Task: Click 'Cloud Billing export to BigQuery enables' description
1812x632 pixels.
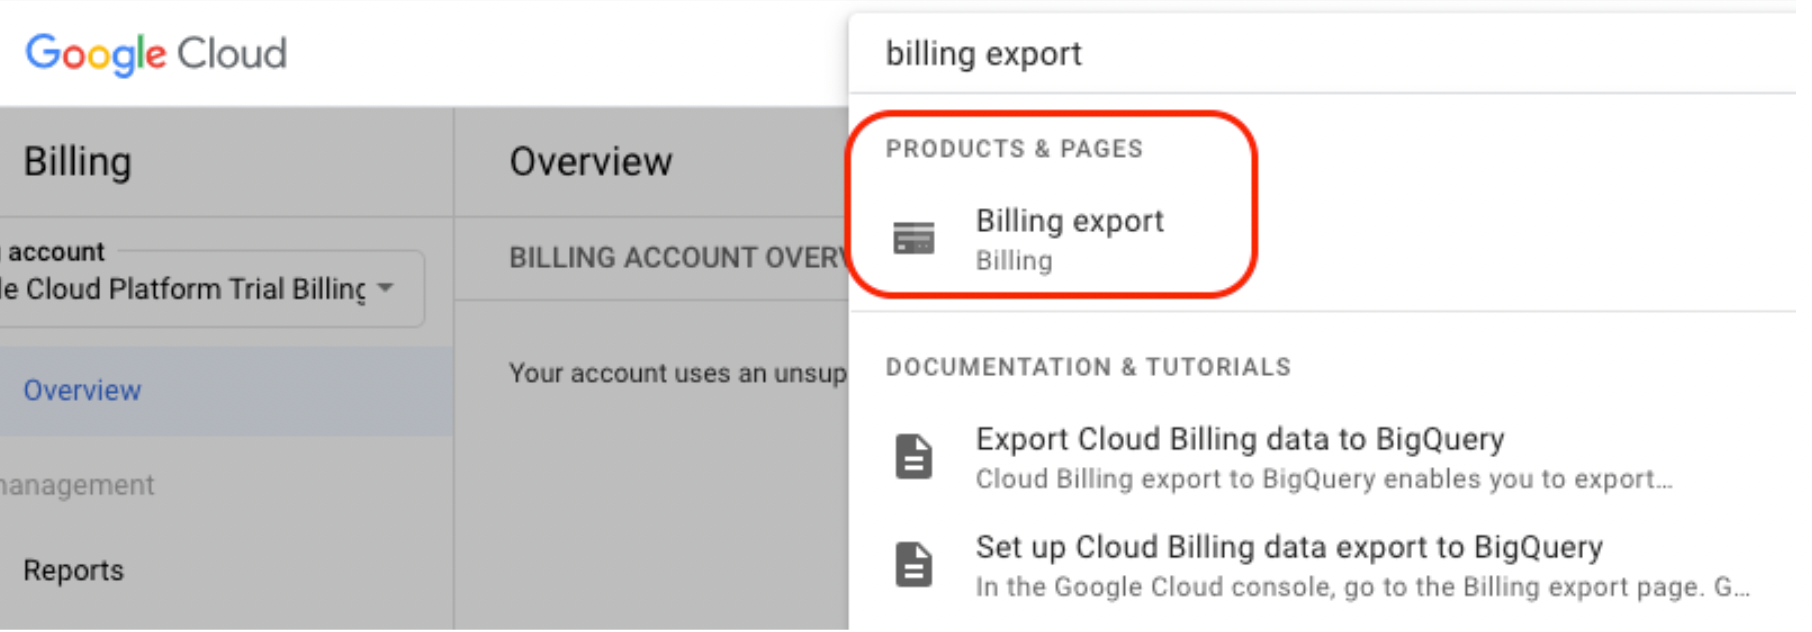Action: [1324, 479]
